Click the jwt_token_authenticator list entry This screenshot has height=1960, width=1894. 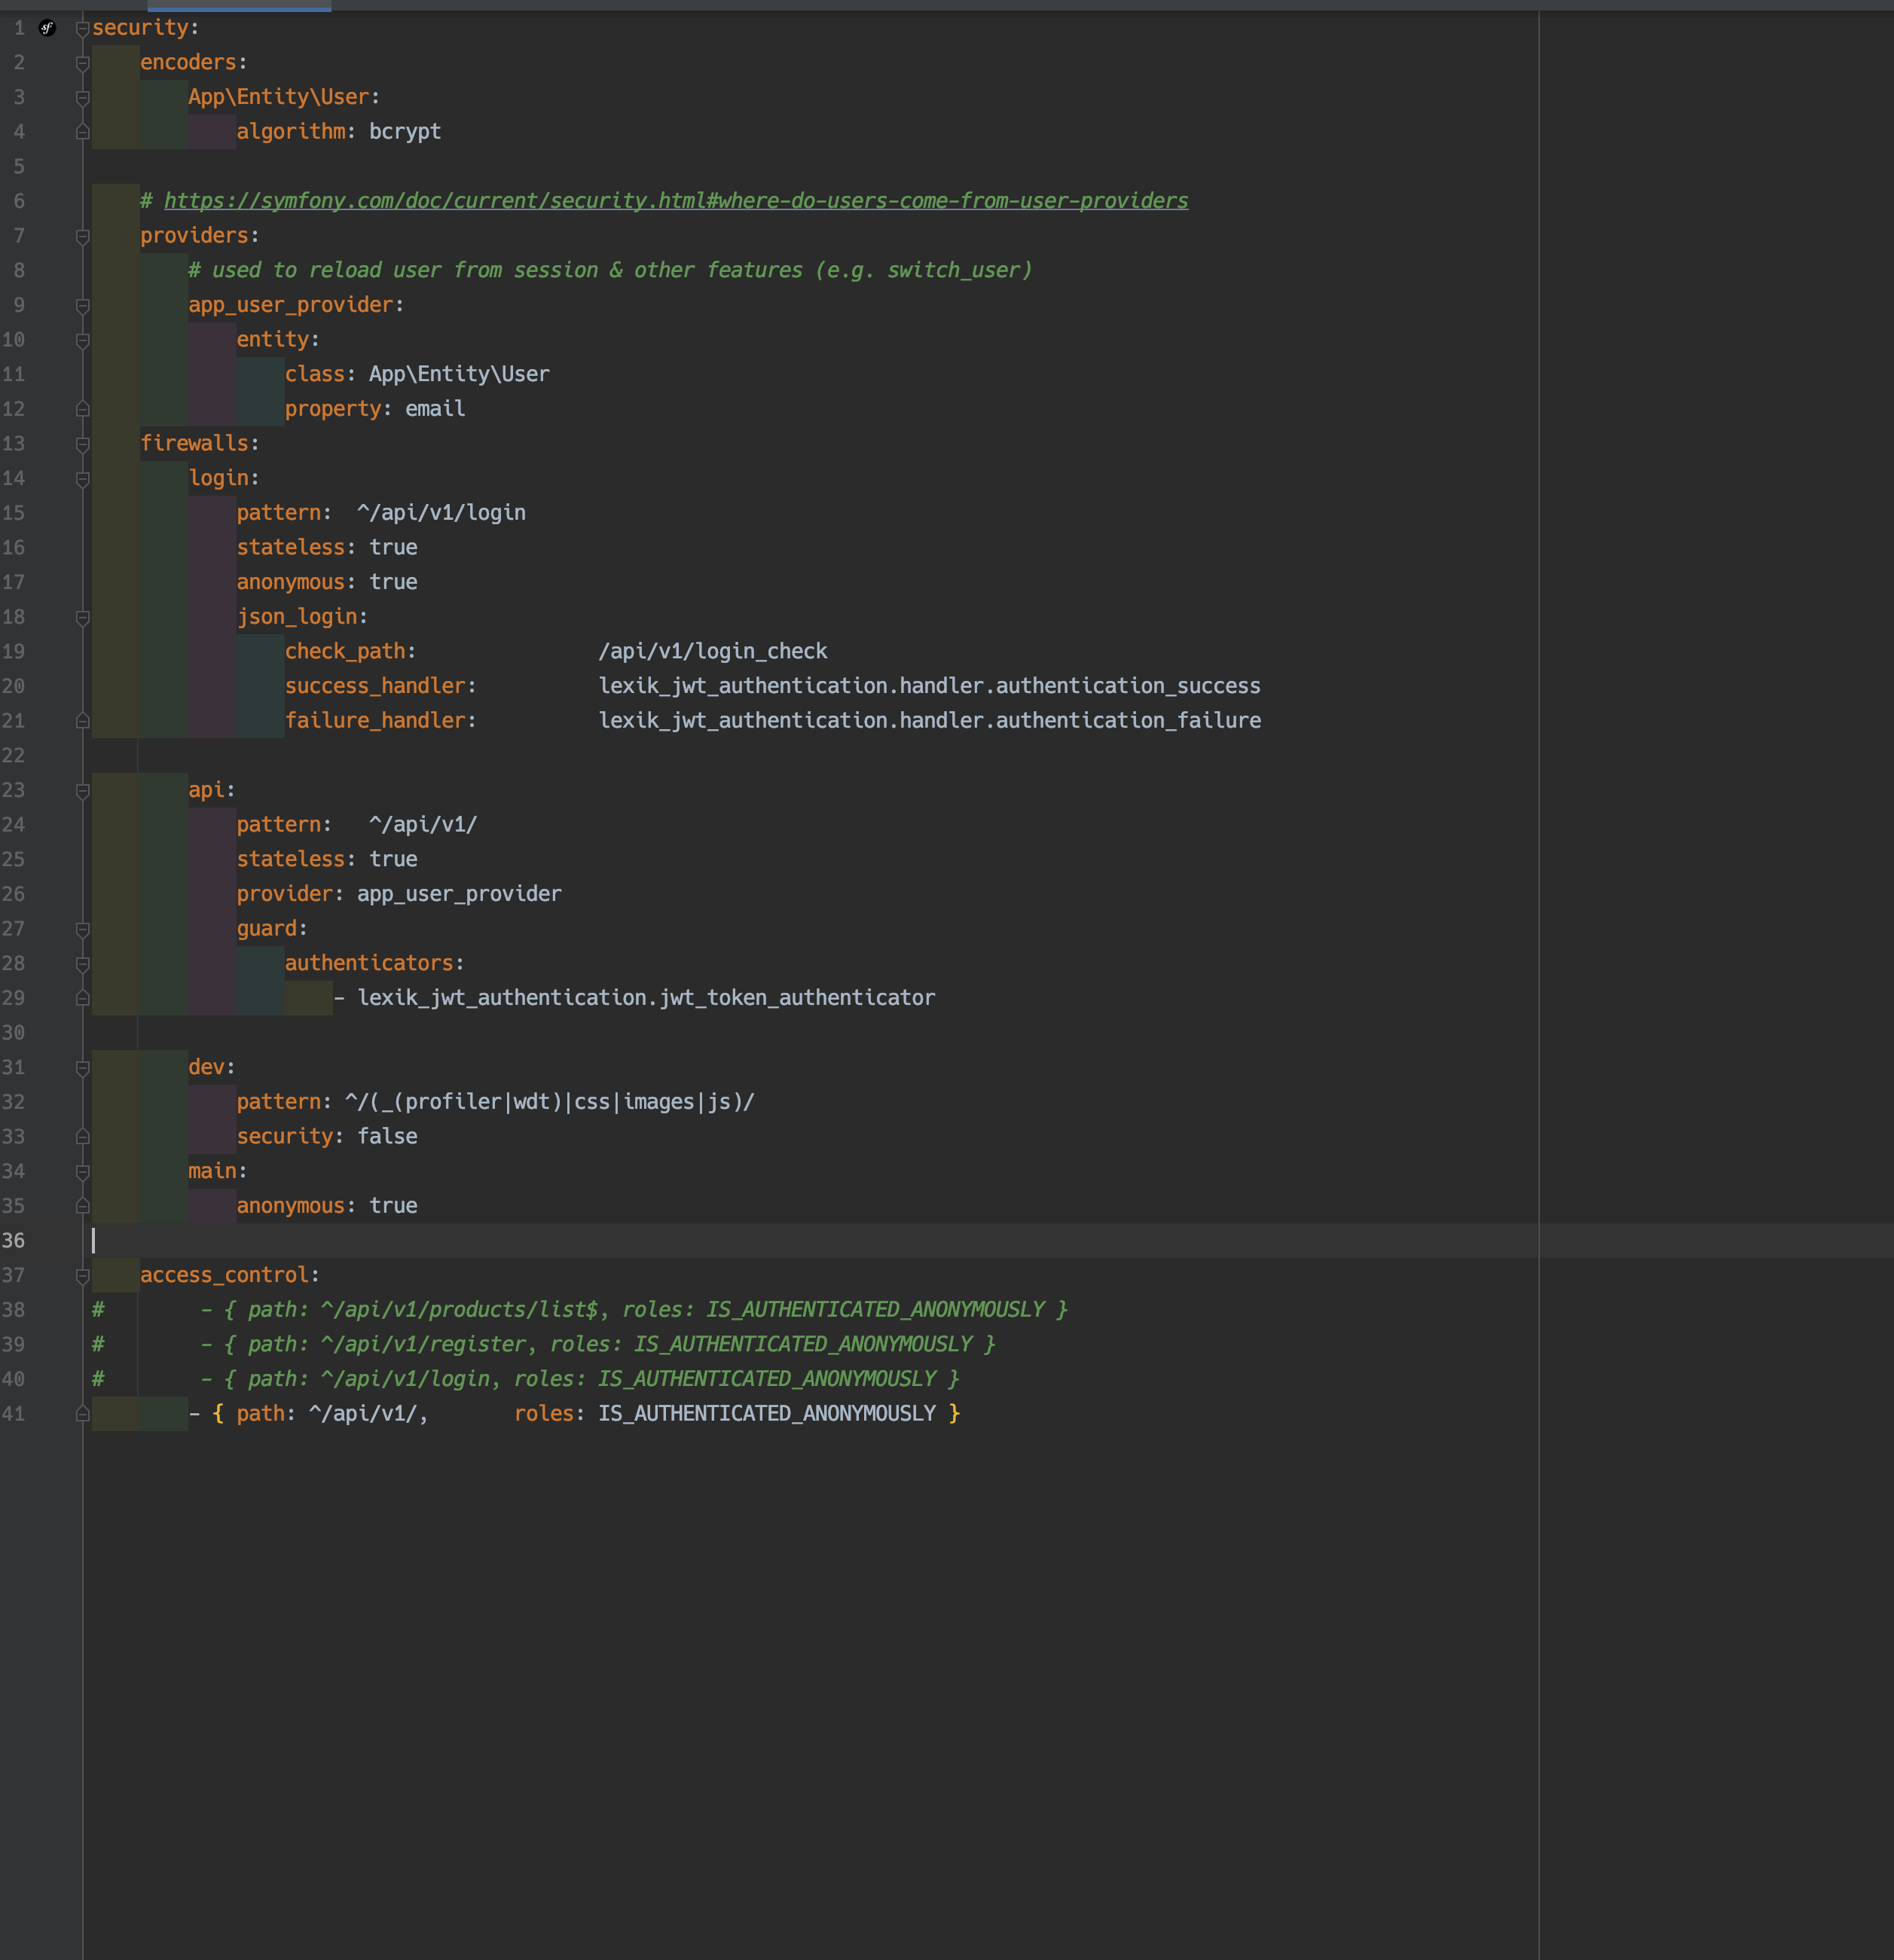(x=646, y=998)
